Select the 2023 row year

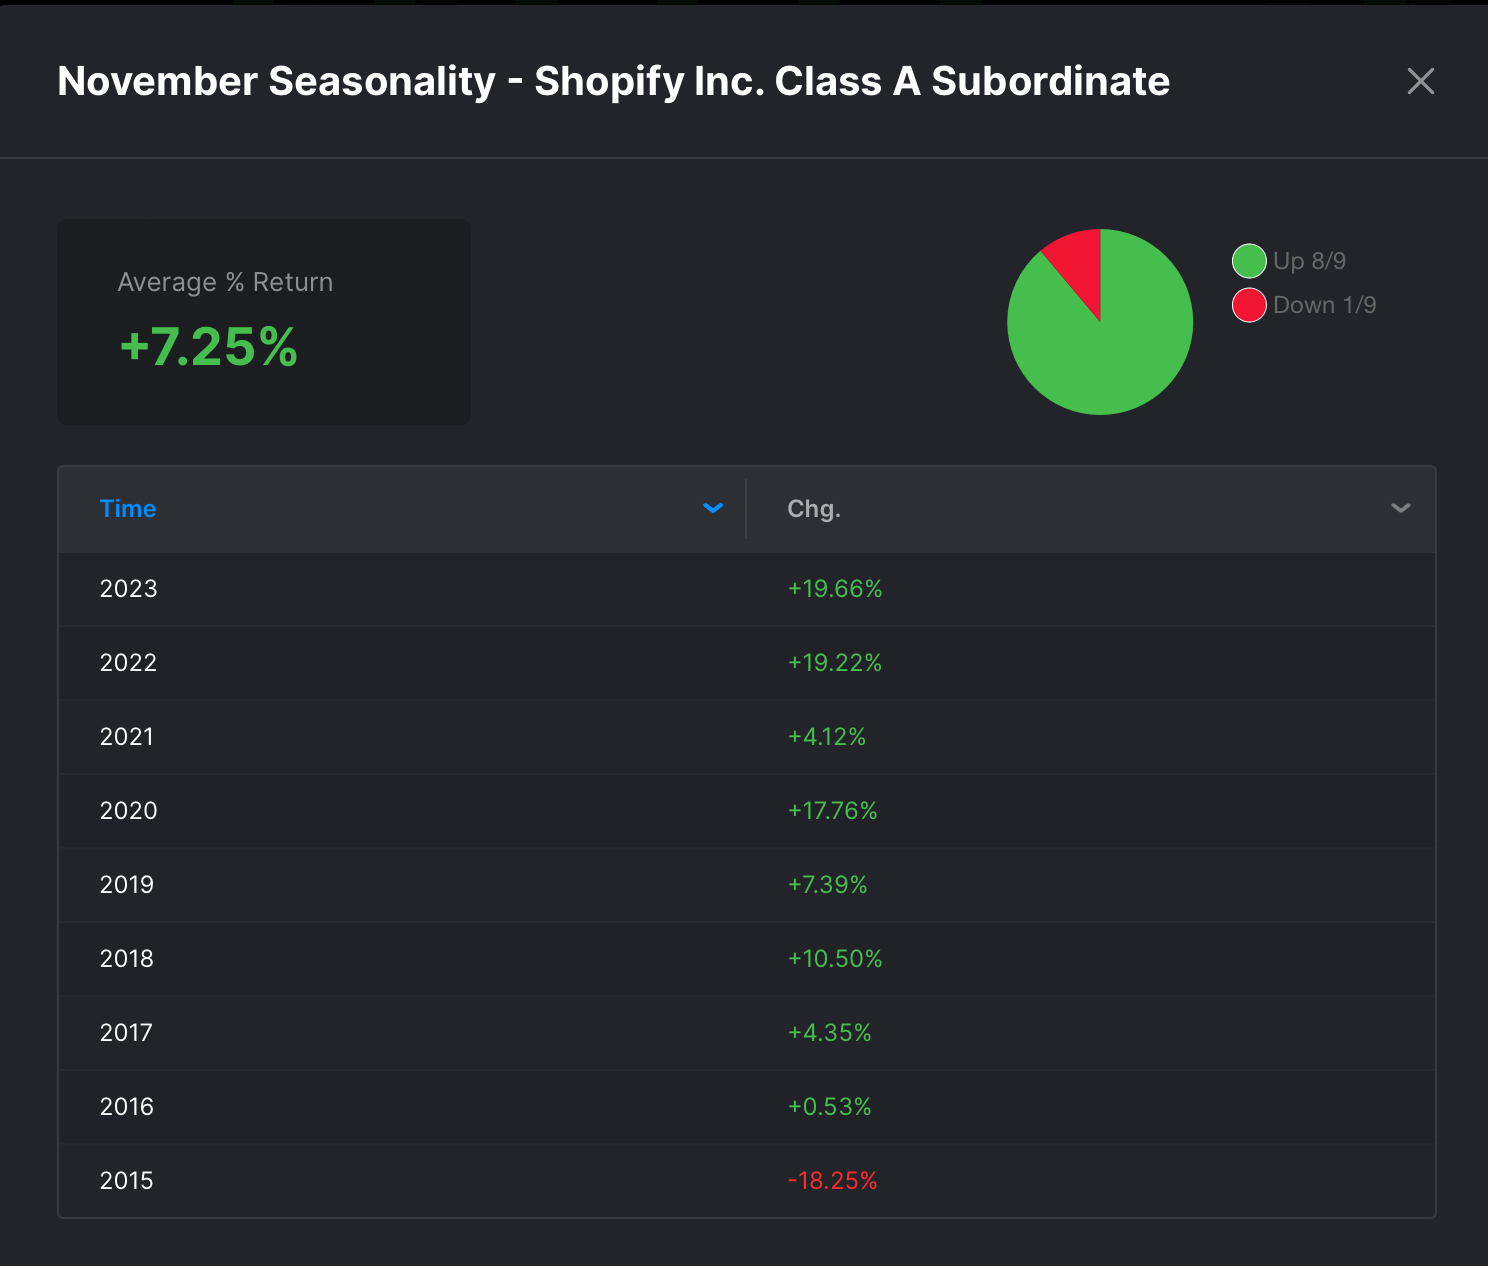[128, 589]
